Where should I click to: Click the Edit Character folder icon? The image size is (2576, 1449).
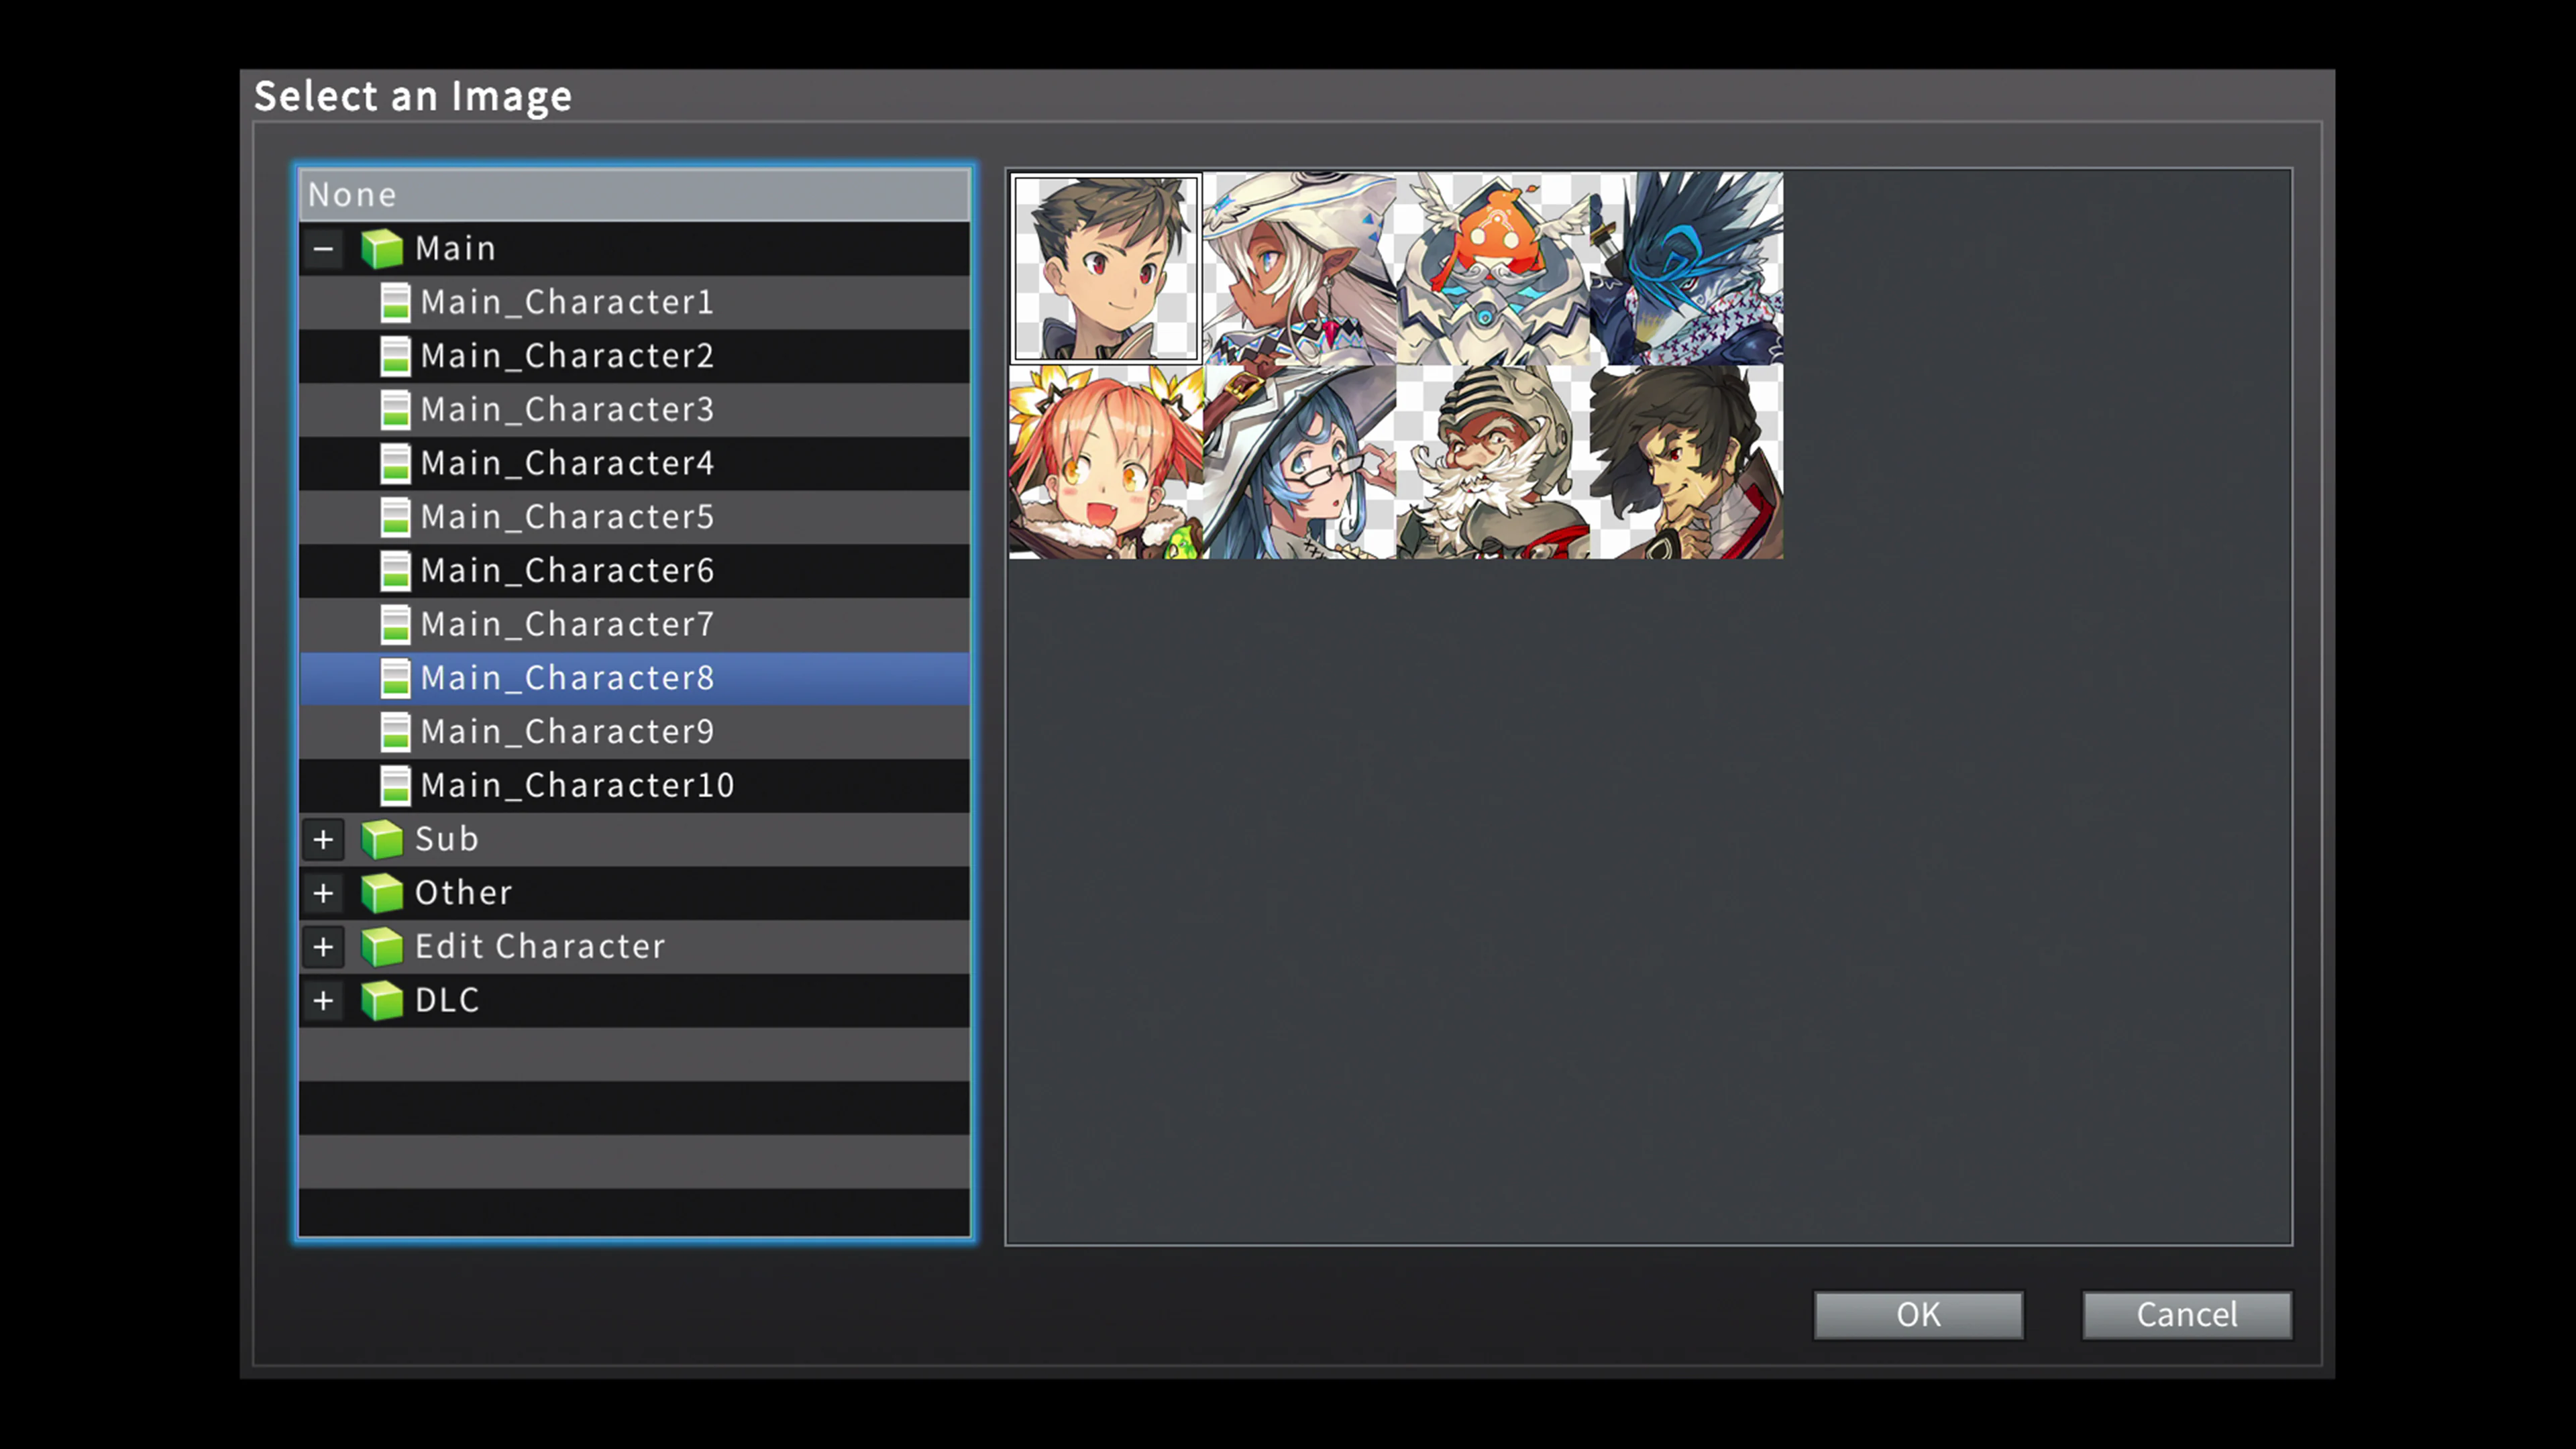(383, 946)
